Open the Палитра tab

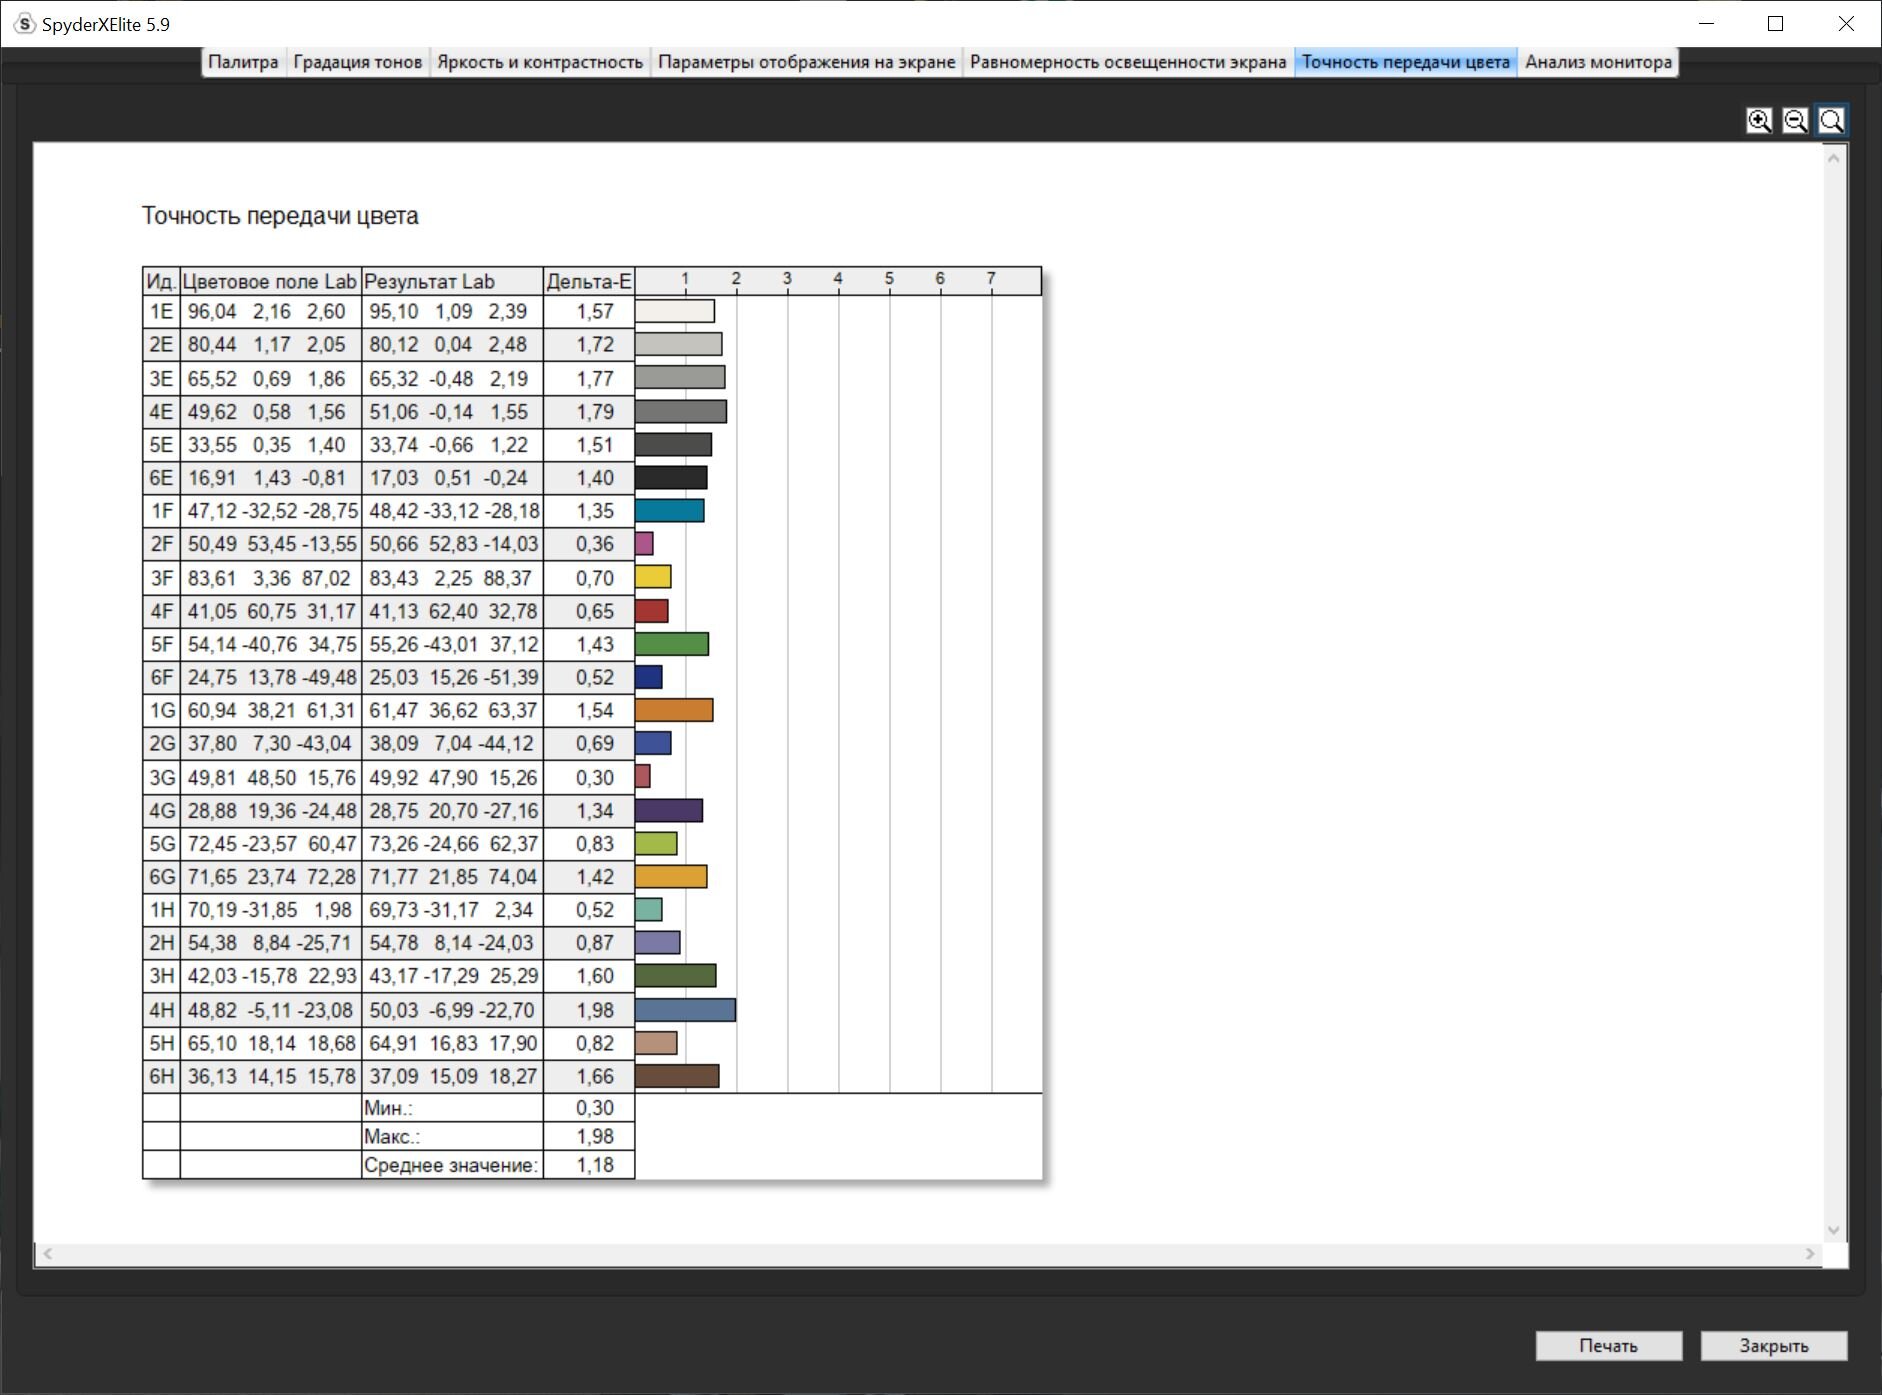(x=243, y=62)
